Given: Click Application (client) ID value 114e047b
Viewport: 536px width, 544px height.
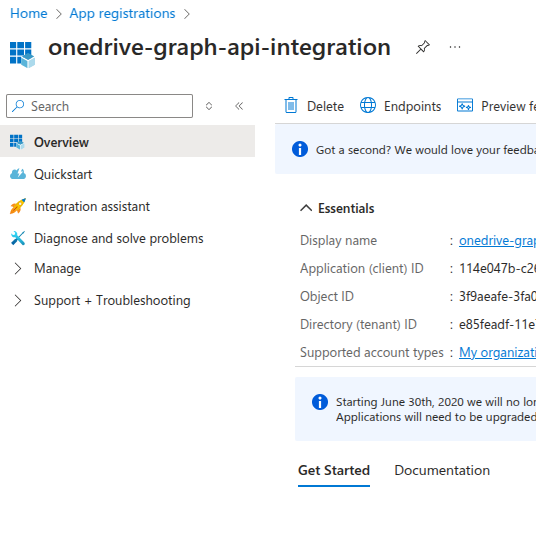Looking at the screenshot, I should pos(497,268).
